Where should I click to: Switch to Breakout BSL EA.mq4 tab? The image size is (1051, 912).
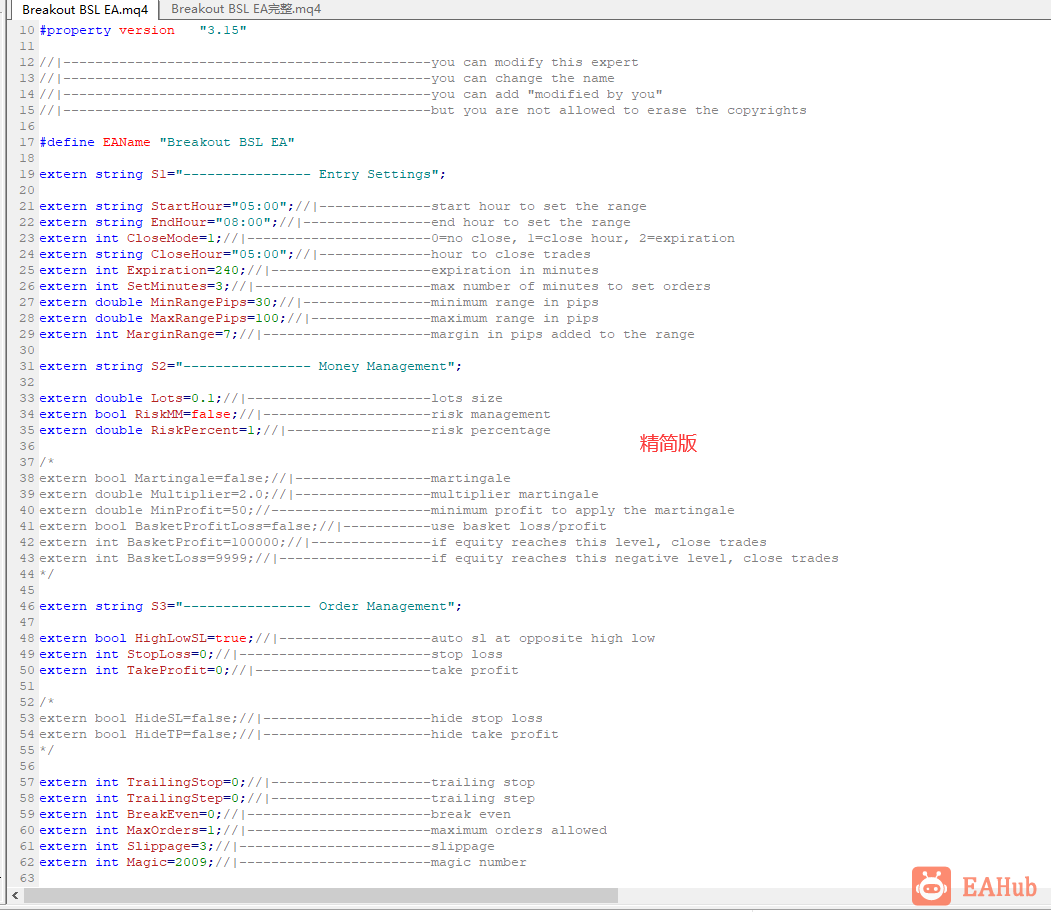[x=84, y=9]
